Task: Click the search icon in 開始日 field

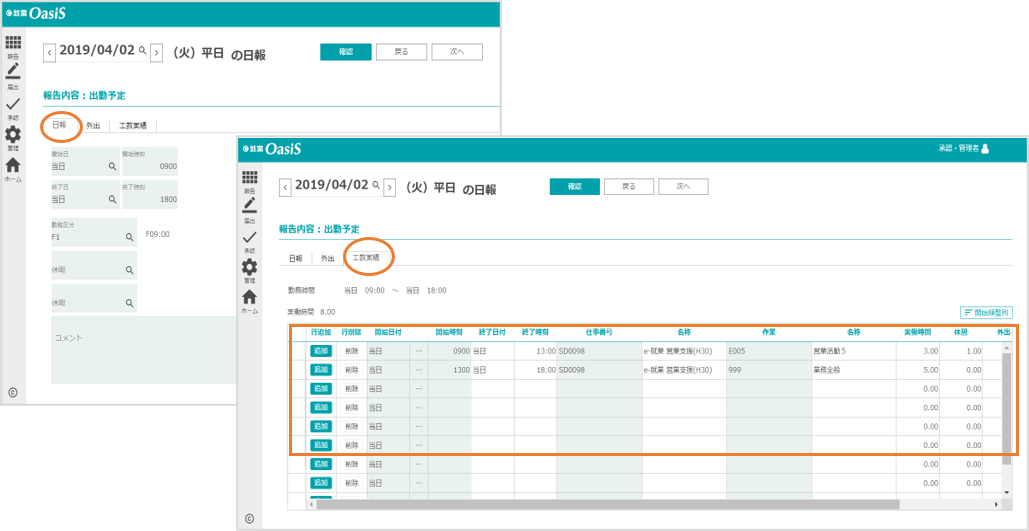Action: tap(112, 166)
